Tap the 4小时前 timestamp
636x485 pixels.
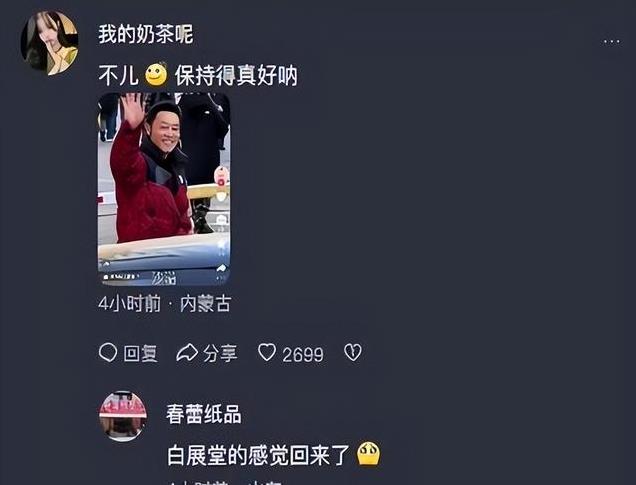tap(129, 304)
